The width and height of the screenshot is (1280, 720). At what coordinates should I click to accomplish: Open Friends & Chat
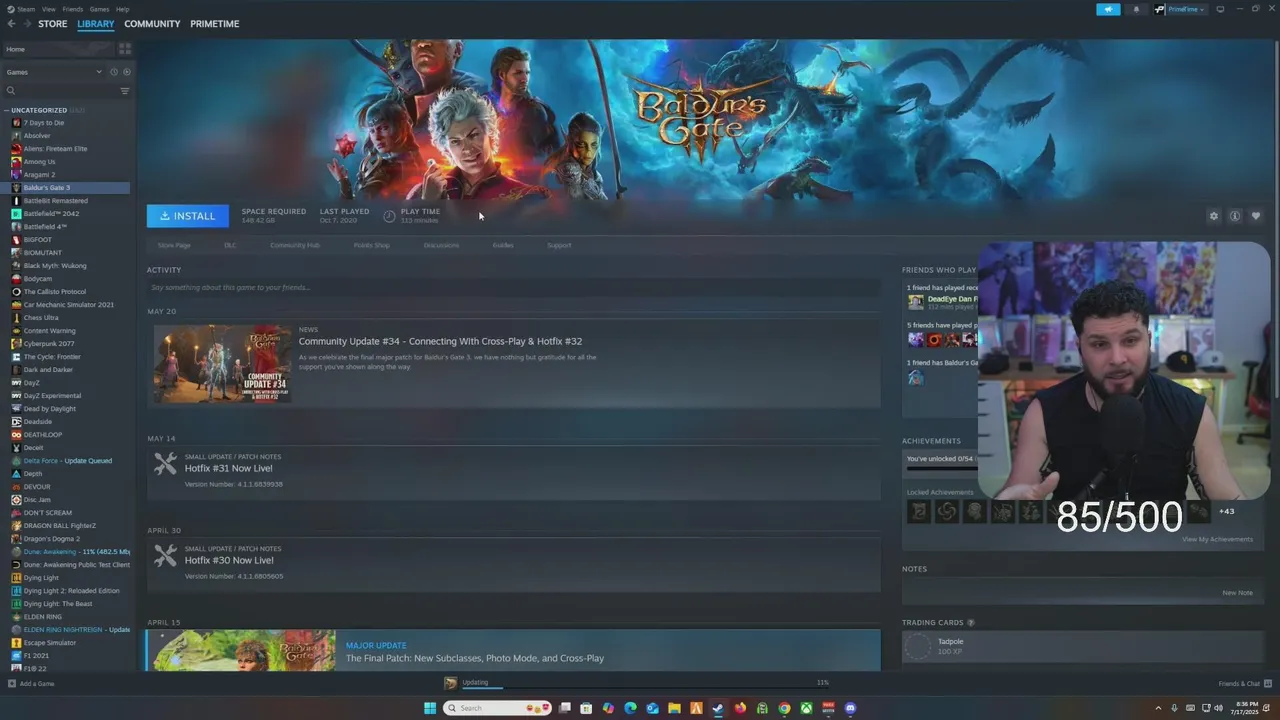(1243, 684)
